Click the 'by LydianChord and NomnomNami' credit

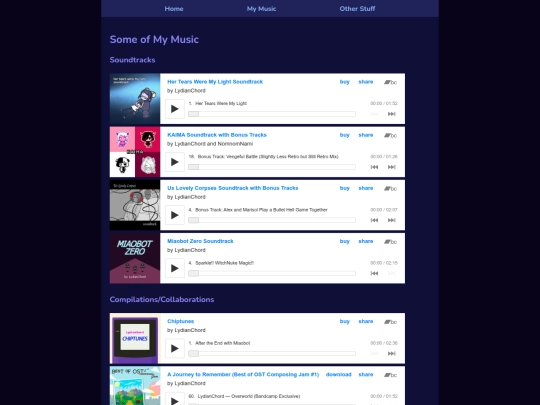click(x=210, y=144)
